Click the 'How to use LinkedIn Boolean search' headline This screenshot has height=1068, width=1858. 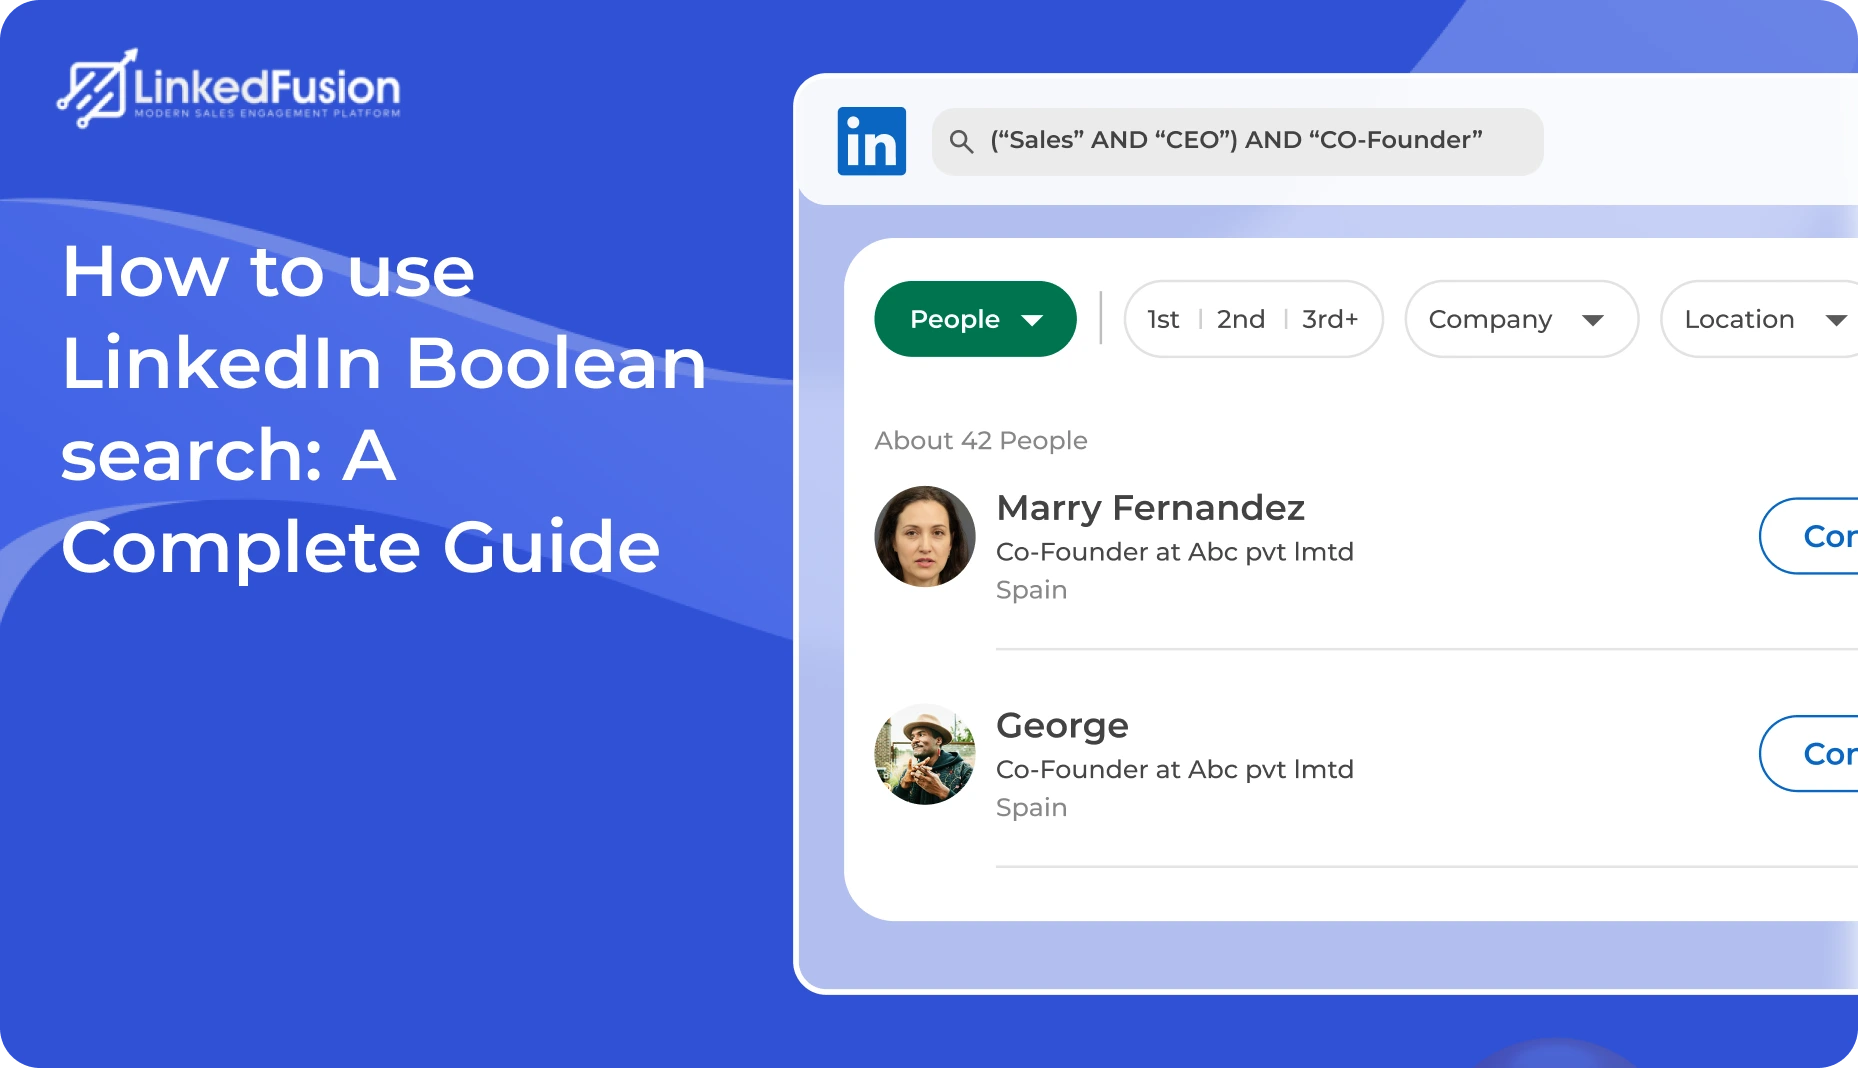(x=384, y=409)
